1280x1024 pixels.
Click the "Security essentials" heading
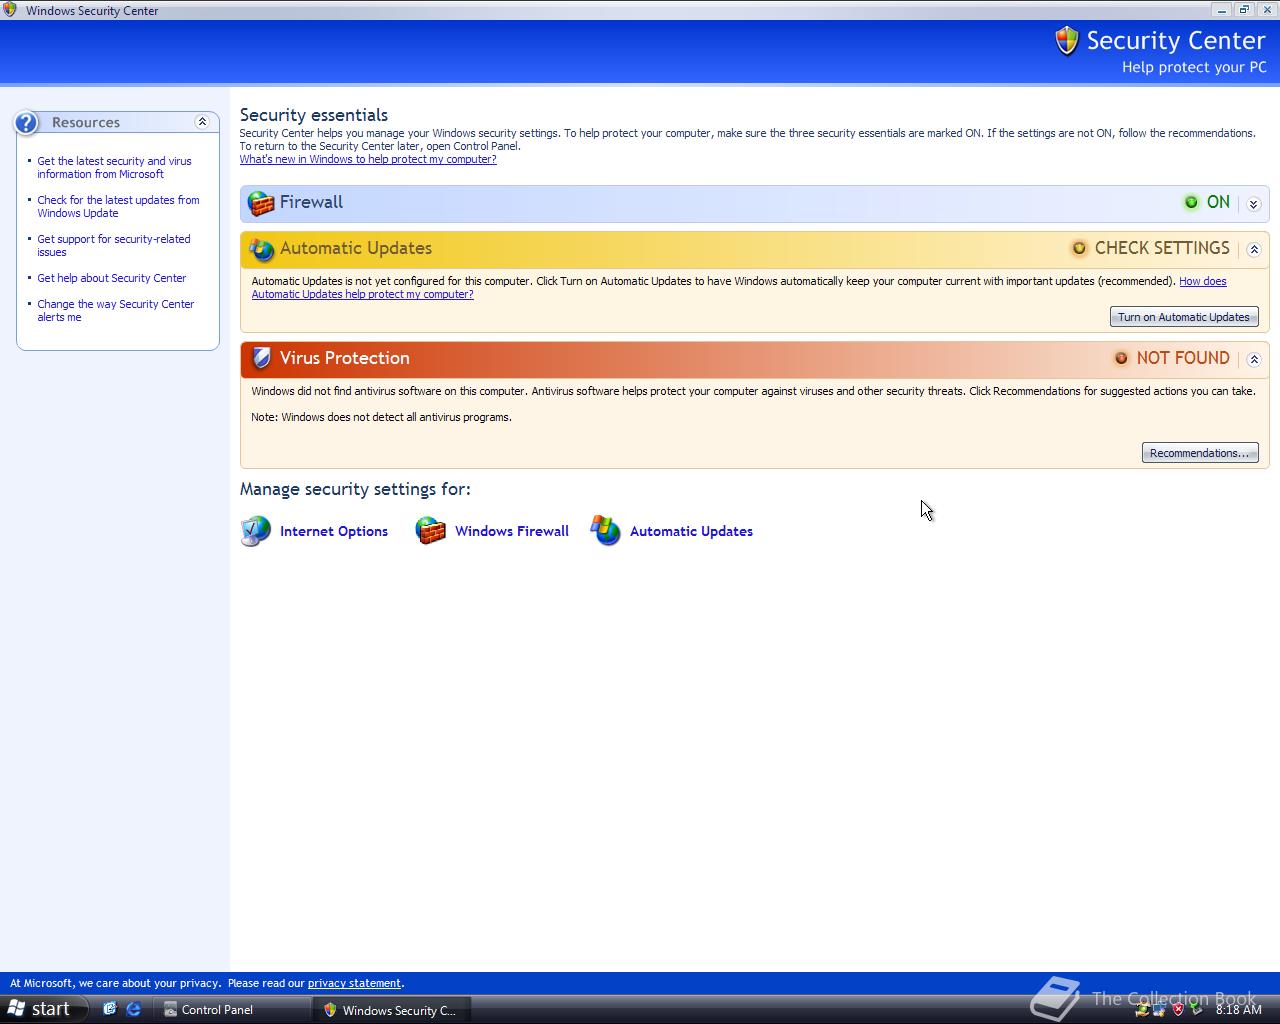314,115
